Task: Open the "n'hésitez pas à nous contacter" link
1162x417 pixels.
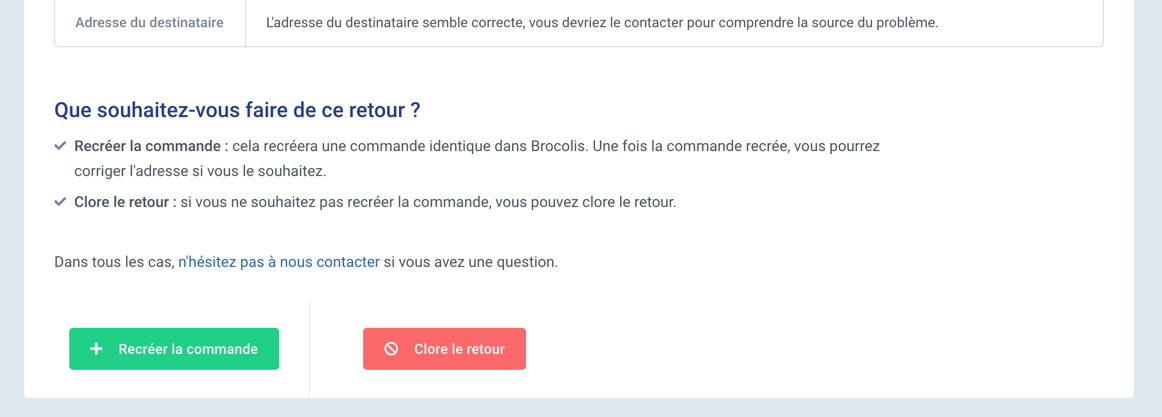Action: point(279,262)
